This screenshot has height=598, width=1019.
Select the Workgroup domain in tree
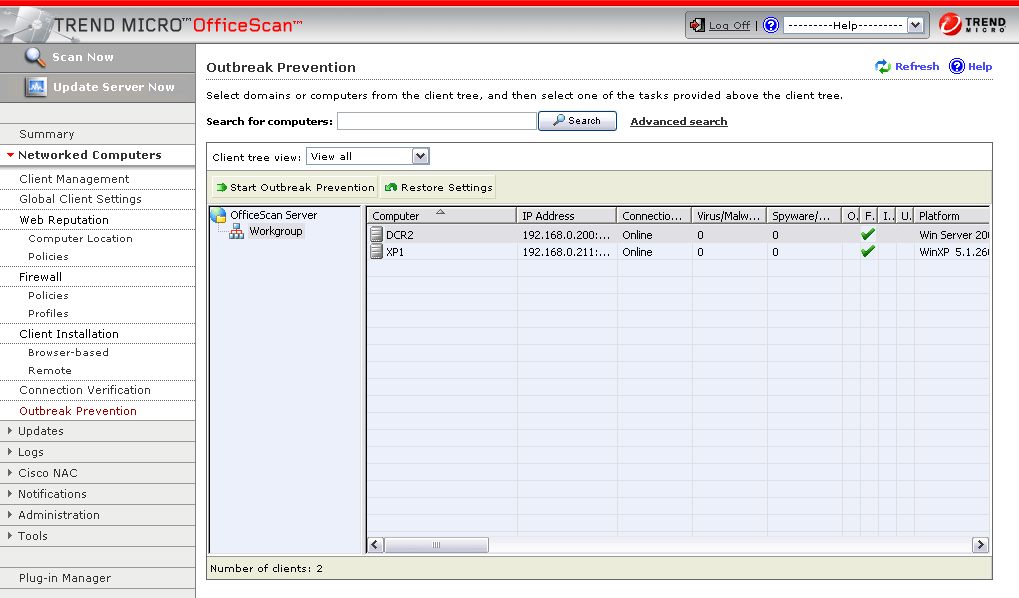[276, 231]
